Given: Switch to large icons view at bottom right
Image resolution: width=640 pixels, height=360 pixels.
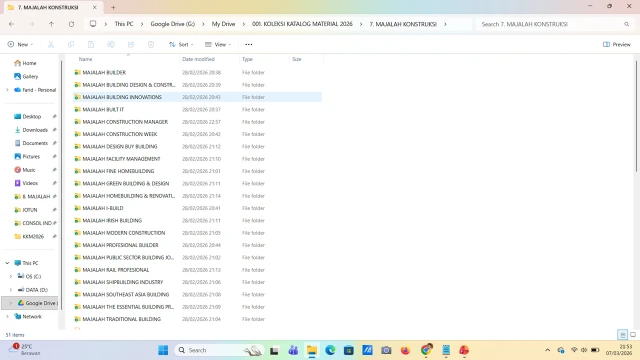Looking at the screenshot, I should point(633,335).
